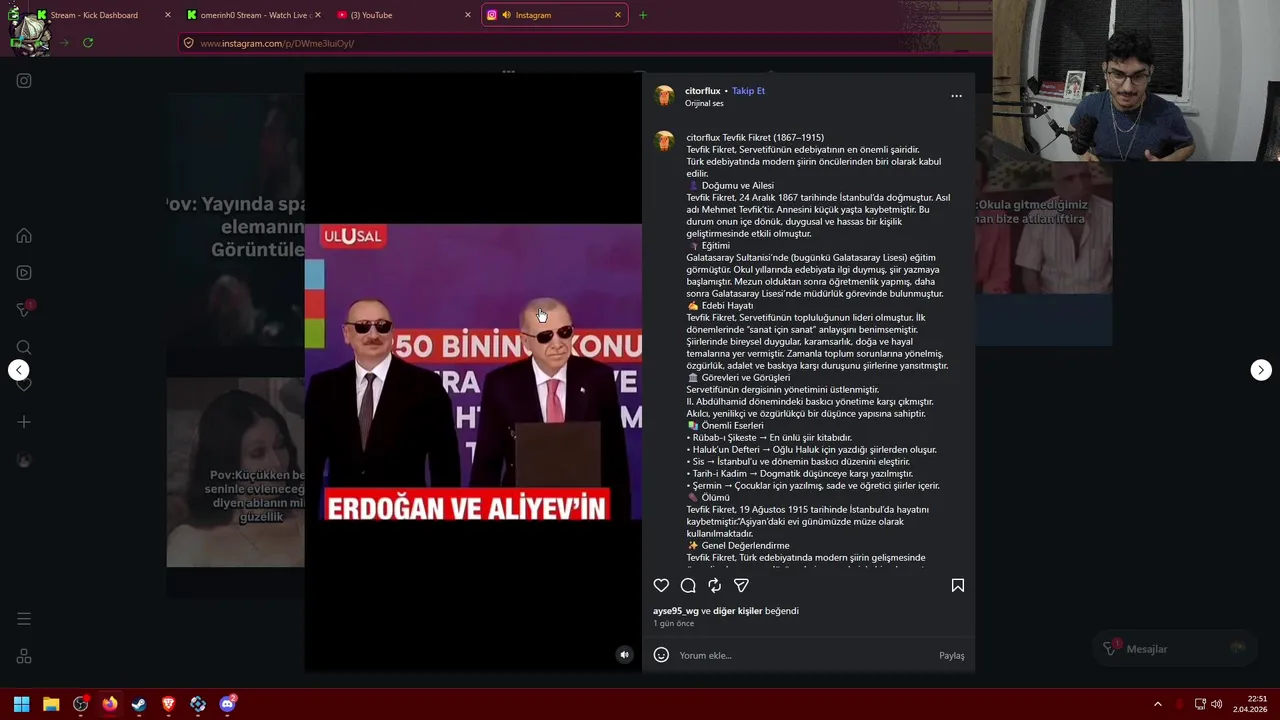1280x720 pixels.
Task: Open direct messages icon in sidebar
Action: 24,310
